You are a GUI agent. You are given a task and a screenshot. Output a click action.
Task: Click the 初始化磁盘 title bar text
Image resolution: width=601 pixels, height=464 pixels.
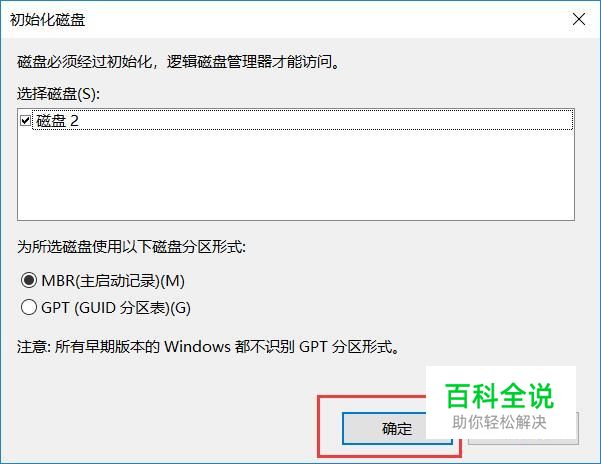47,20
